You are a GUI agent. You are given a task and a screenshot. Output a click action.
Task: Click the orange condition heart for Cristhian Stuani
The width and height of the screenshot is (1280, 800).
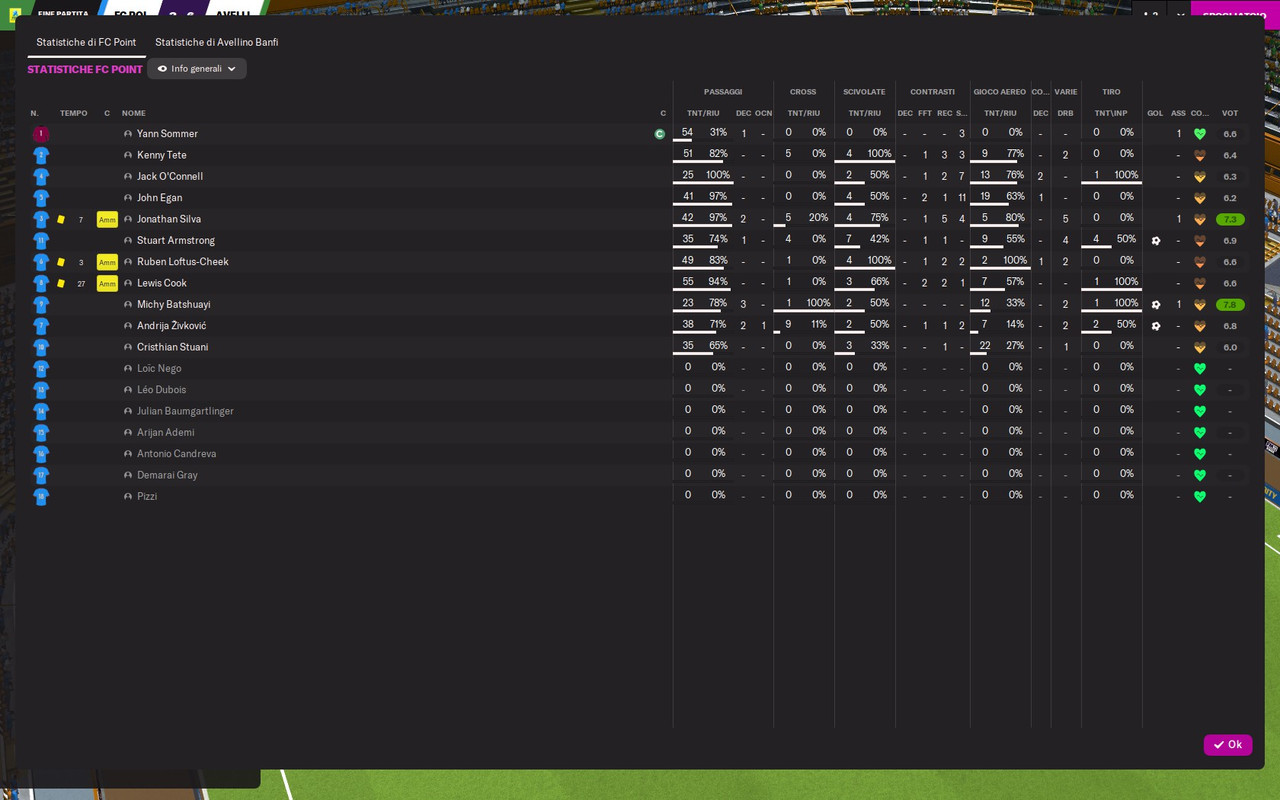[x=1200, y=348]
